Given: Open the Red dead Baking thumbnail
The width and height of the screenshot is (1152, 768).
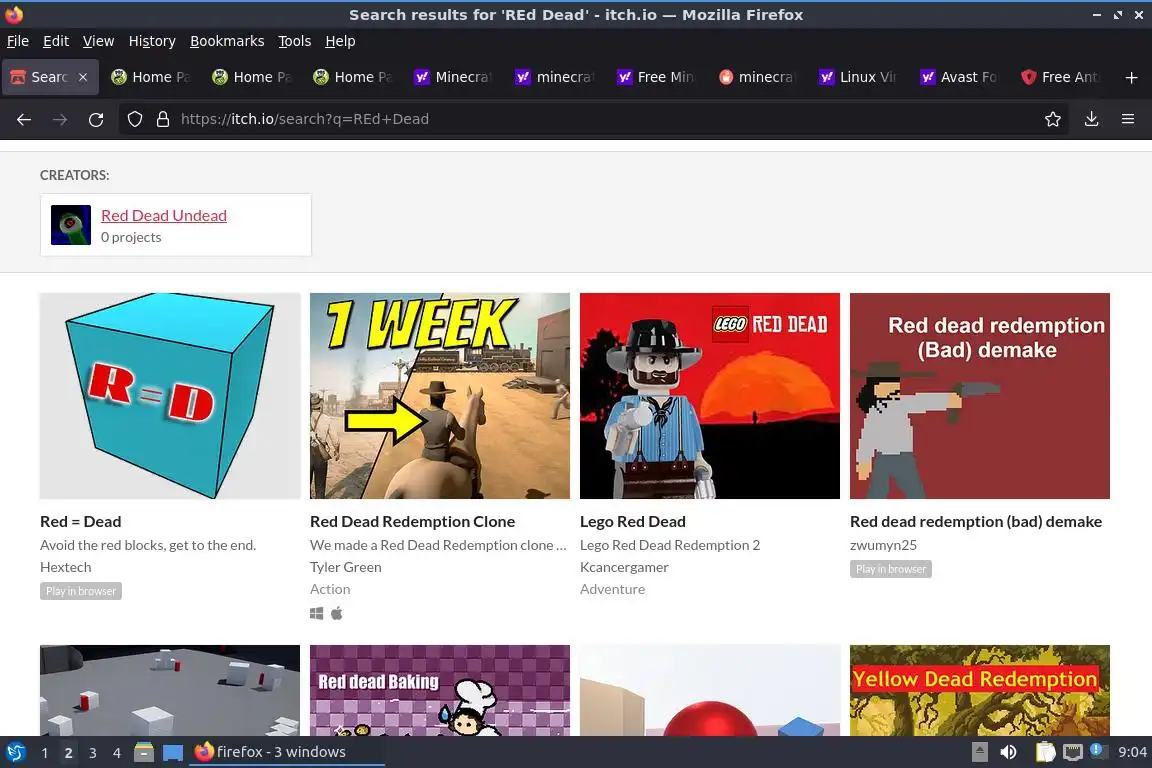Looking at the screenshot, I should [x=439, y=690].
